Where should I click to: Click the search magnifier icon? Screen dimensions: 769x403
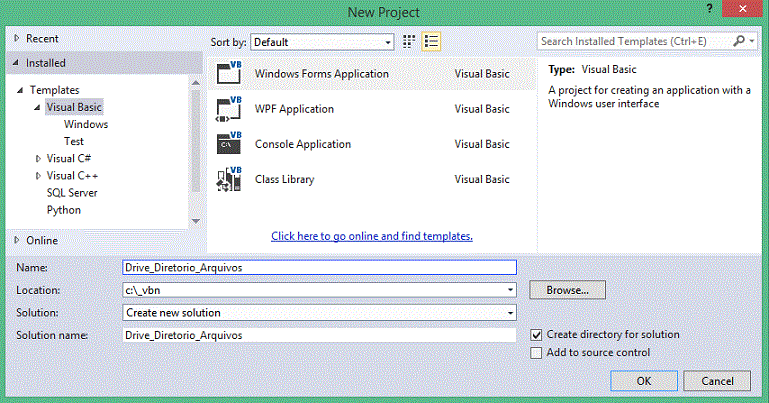pyautogui.click(x=739, y=41)
